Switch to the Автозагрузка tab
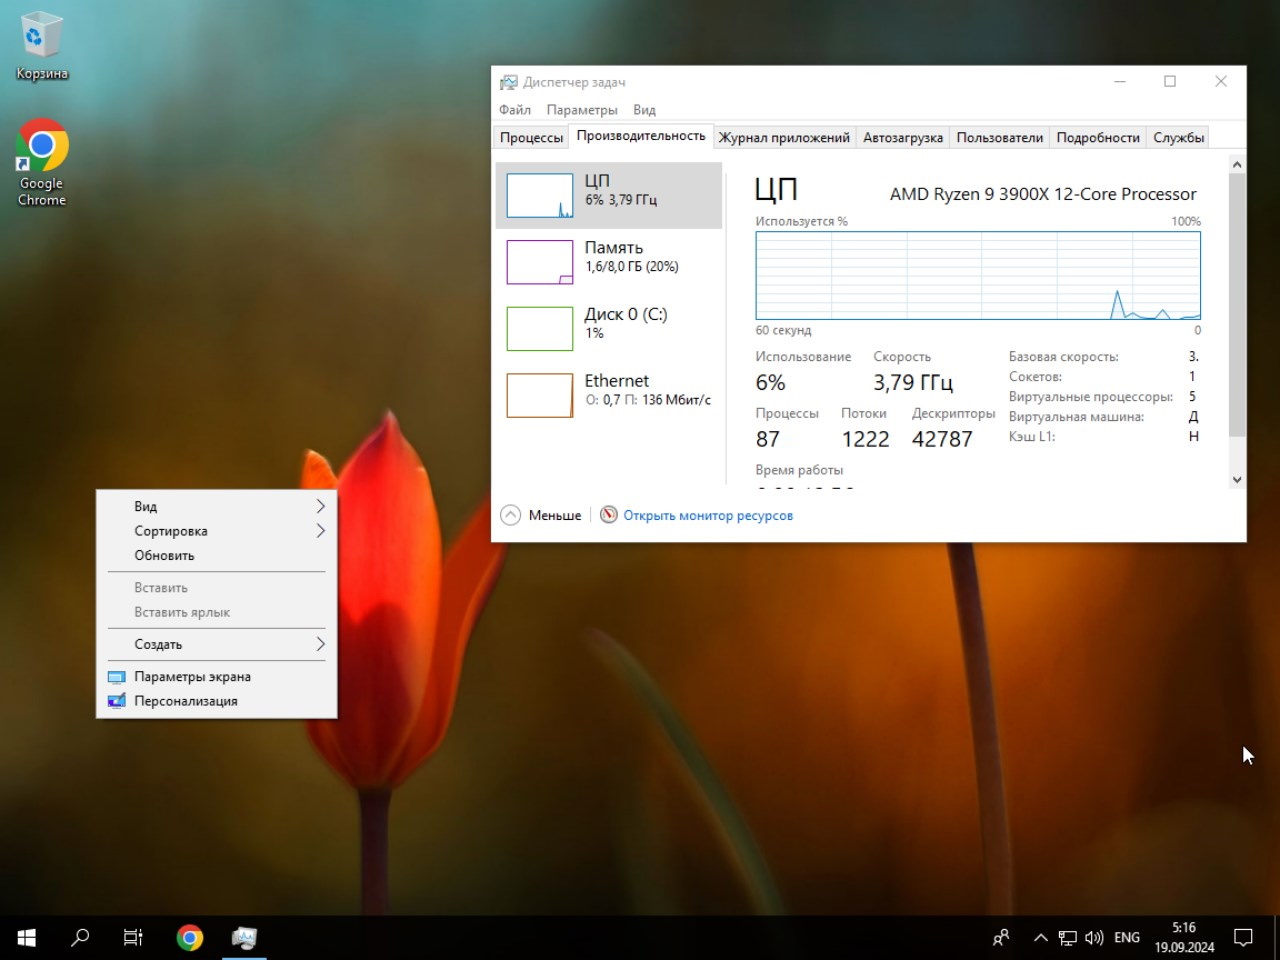 pyautogui.click(x=902, y=137)
